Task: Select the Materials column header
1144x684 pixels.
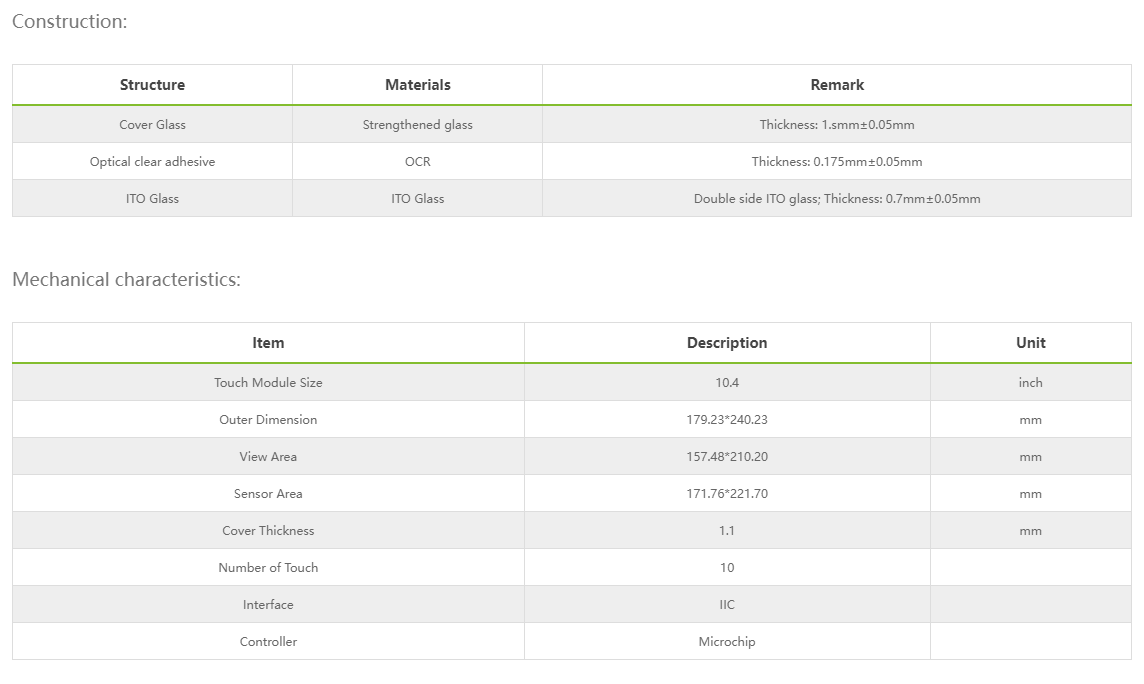Action: point(418,85)
